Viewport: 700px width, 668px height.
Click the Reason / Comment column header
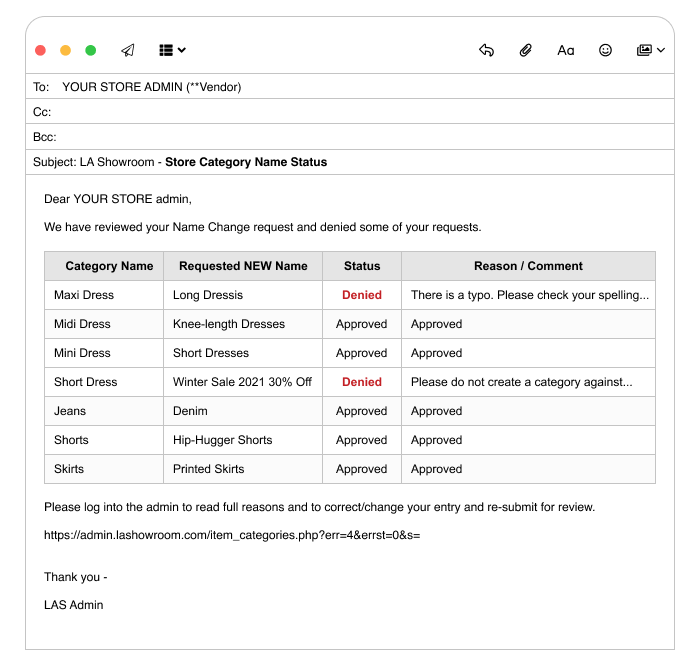[528, 266]
